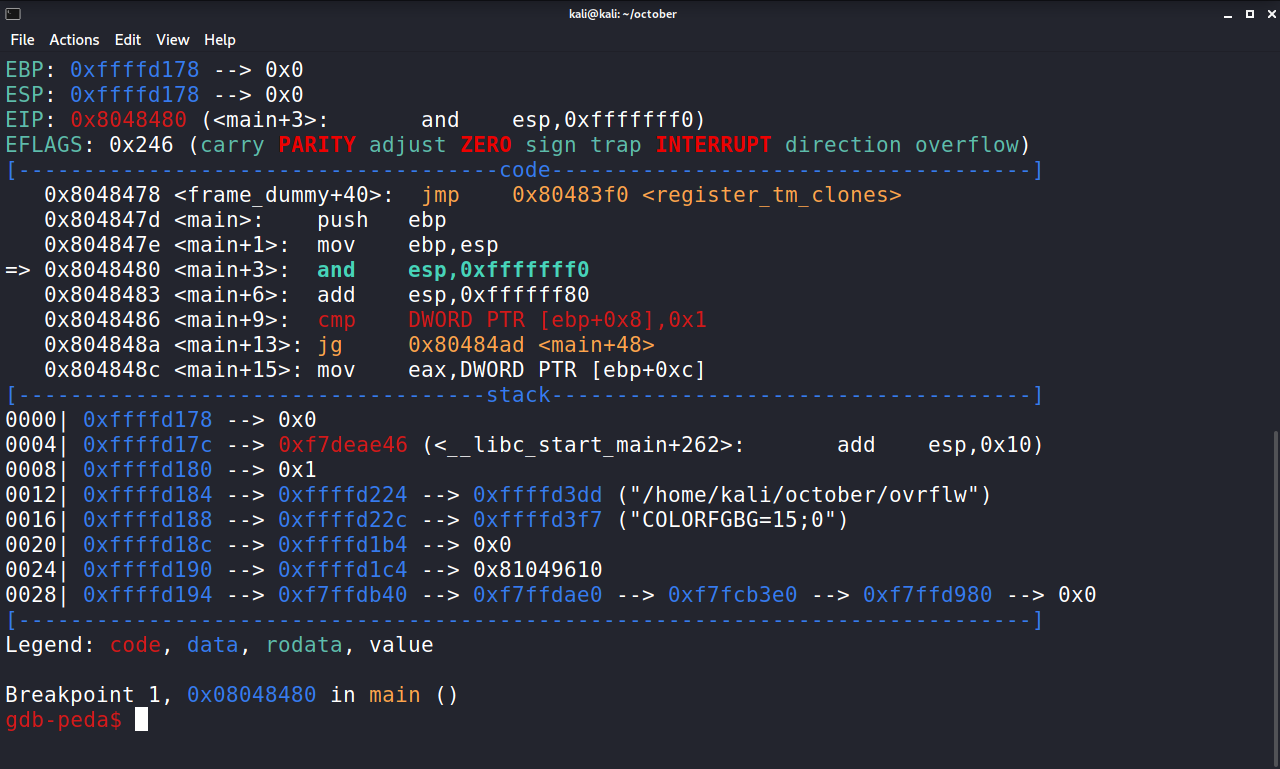The width and height of the screenshot is (1280, 769).
Task: Click the 'stack' section header
Action: (x=518, y=395)
